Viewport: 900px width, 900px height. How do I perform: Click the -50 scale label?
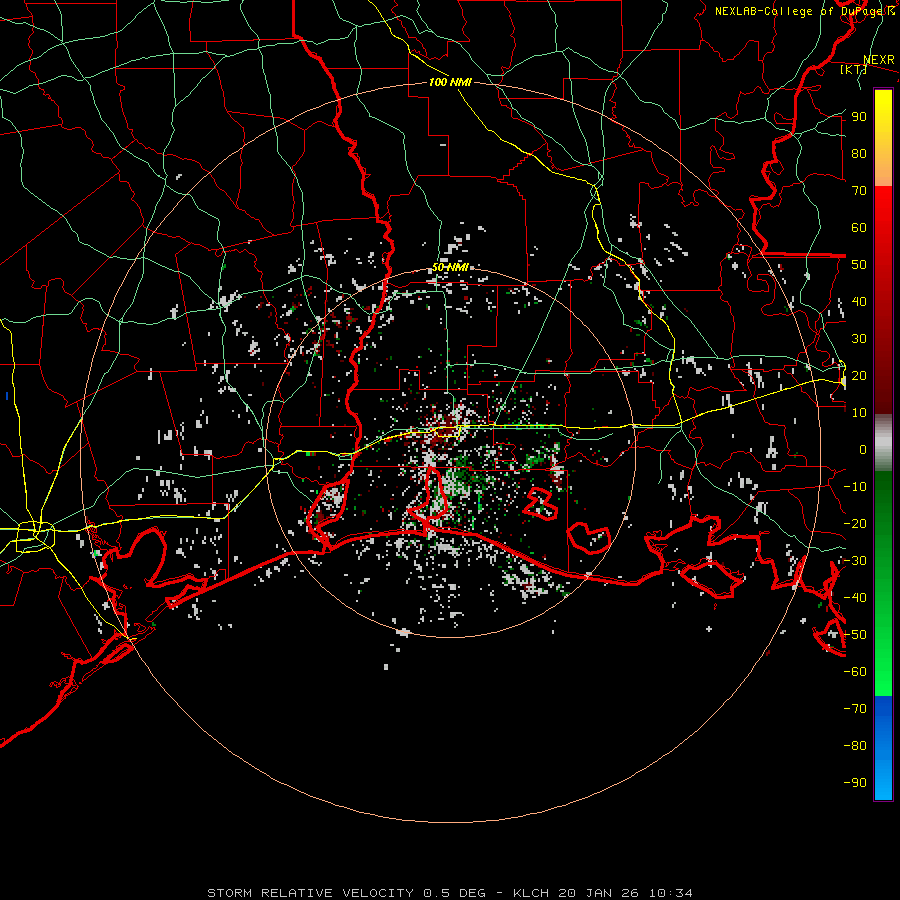coord(855,635)
